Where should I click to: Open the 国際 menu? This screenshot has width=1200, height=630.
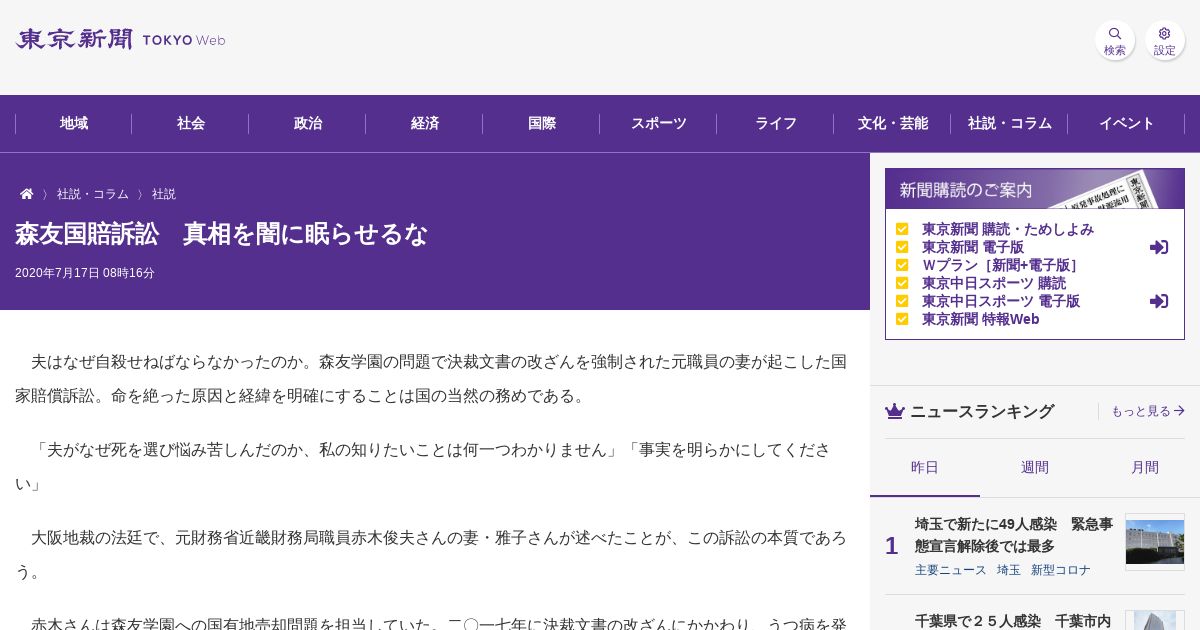pos(542,123)
